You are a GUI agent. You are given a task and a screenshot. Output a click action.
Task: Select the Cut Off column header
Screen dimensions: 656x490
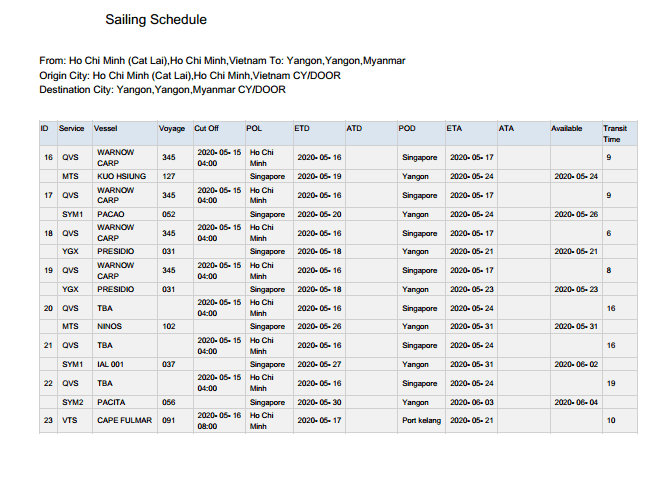click(207, 129)
